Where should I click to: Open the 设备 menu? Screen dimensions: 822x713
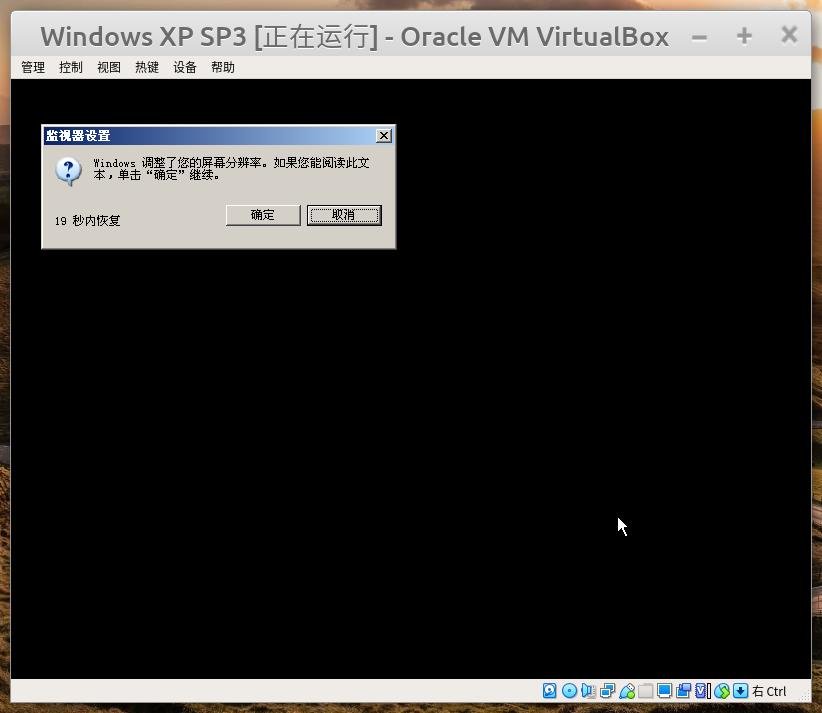pyautogui.click(x=184, y=67)
